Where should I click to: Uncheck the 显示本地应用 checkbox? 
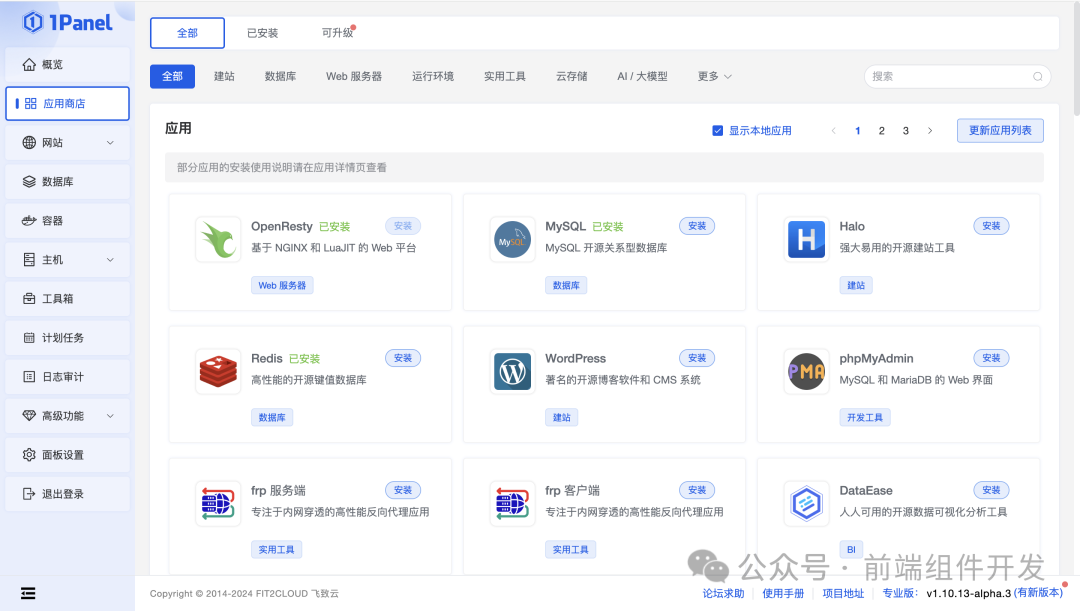[x=717, y=130]
